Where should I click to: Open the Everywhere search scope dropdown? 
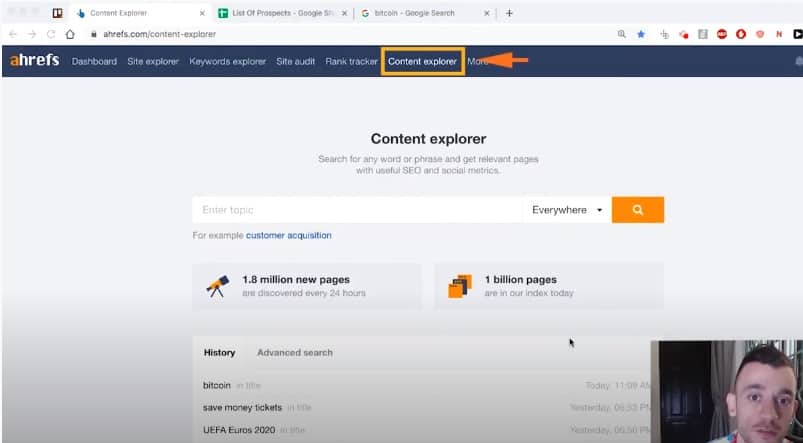(567, 210)
